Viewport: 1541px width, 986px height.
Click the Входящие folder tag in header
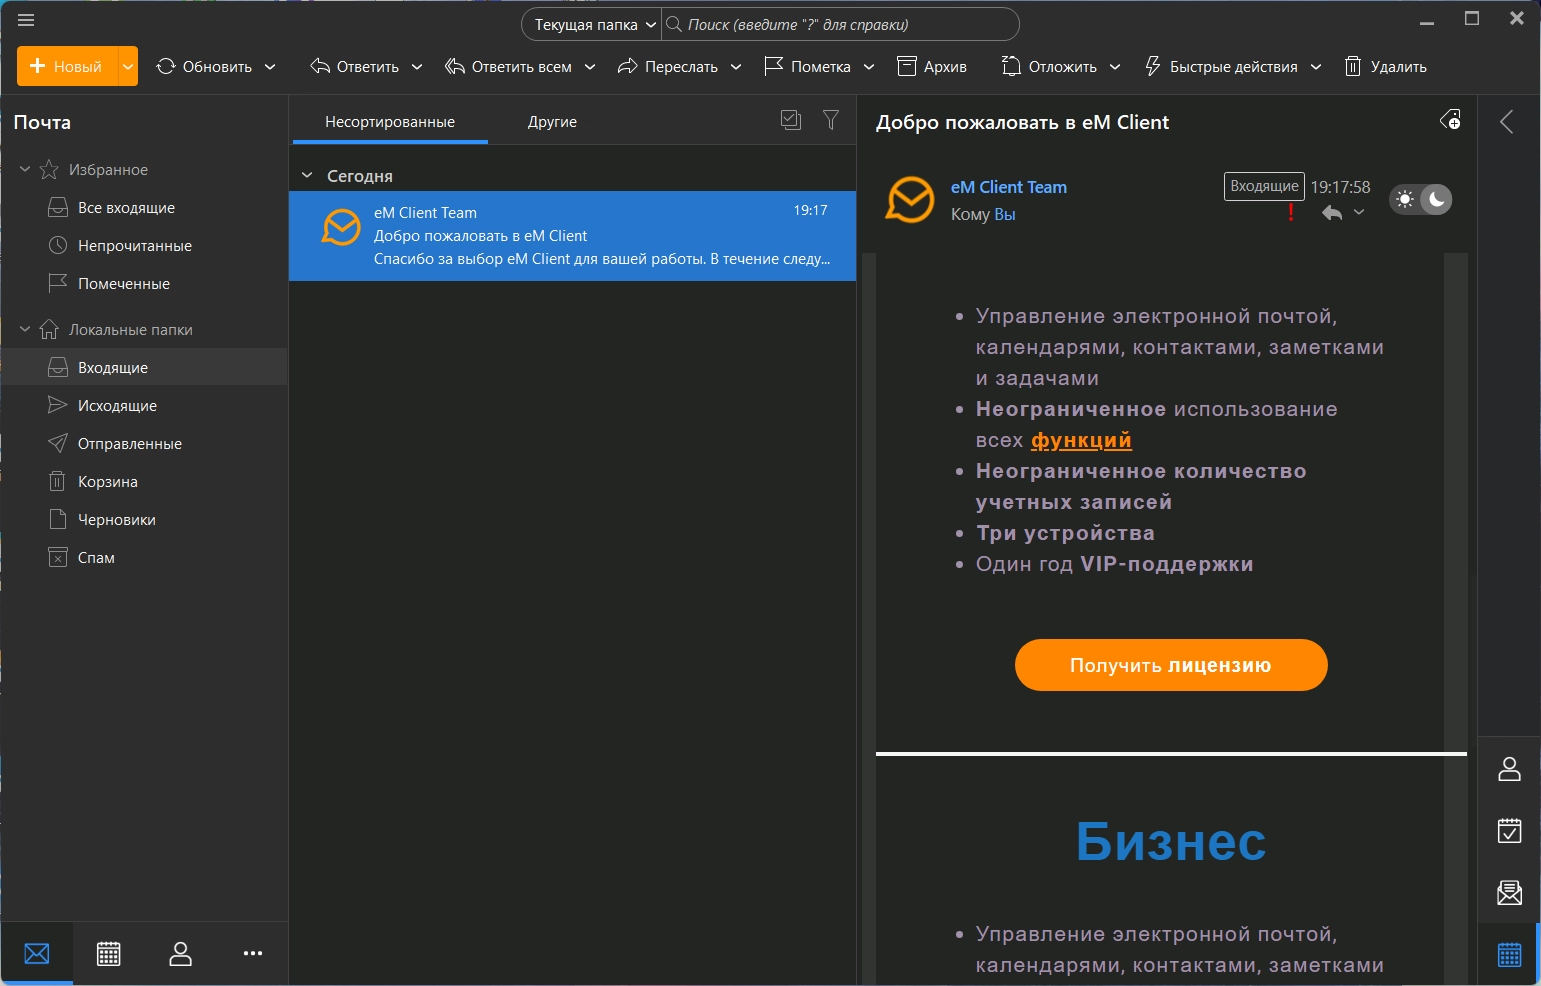pos(1264,186)
